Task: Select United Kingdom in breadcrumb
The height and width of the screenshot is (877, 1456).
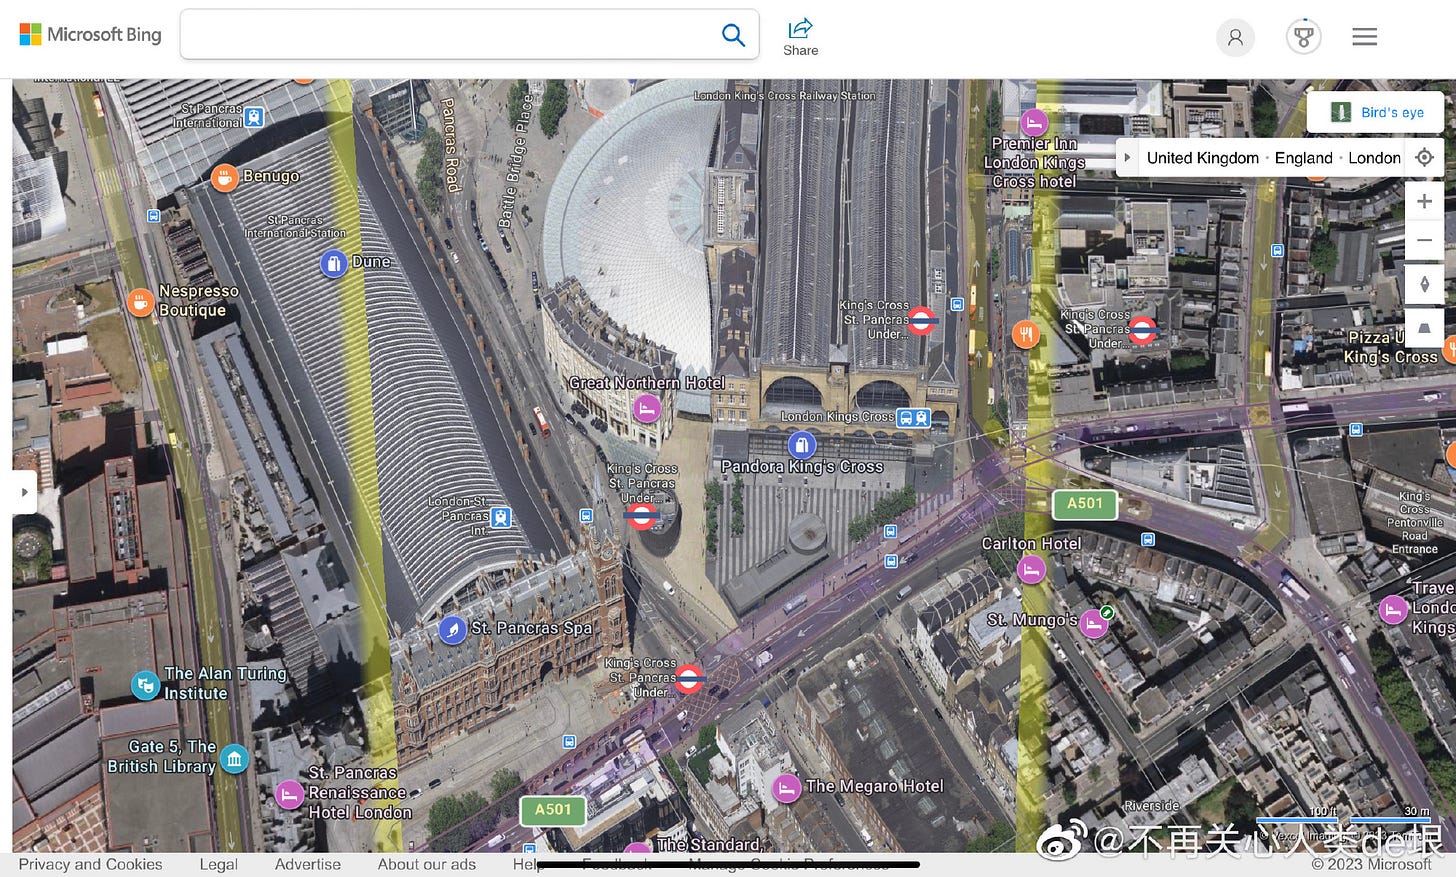Action: click(x=1202, y=158)
